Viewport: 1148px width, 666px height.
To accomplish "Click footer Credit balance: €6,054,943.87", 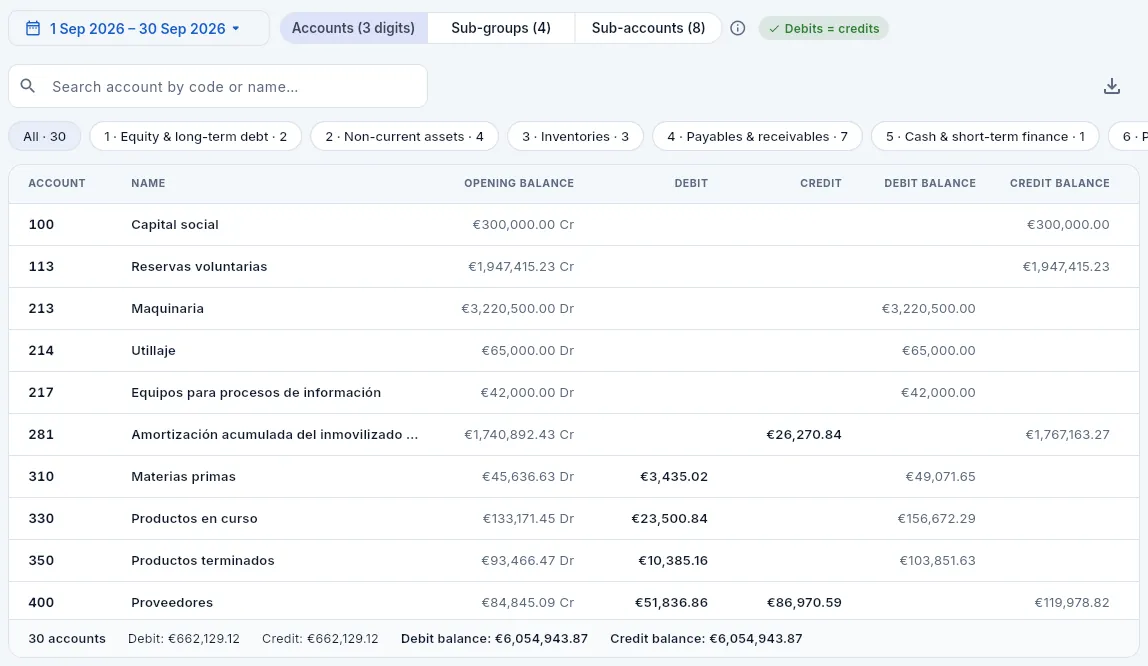I will coord(706,639).
